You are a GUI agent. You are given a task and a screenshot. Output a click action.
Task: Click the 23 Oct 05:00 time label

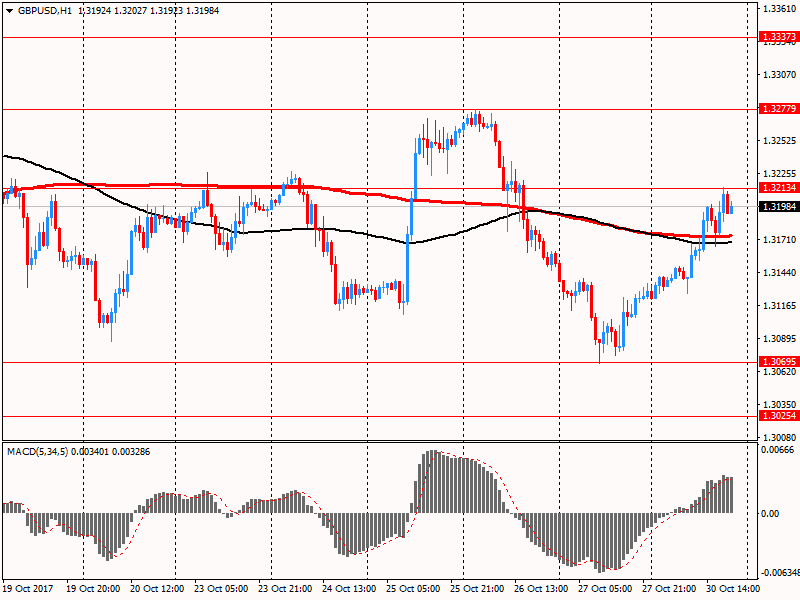(x=221, y=589)
